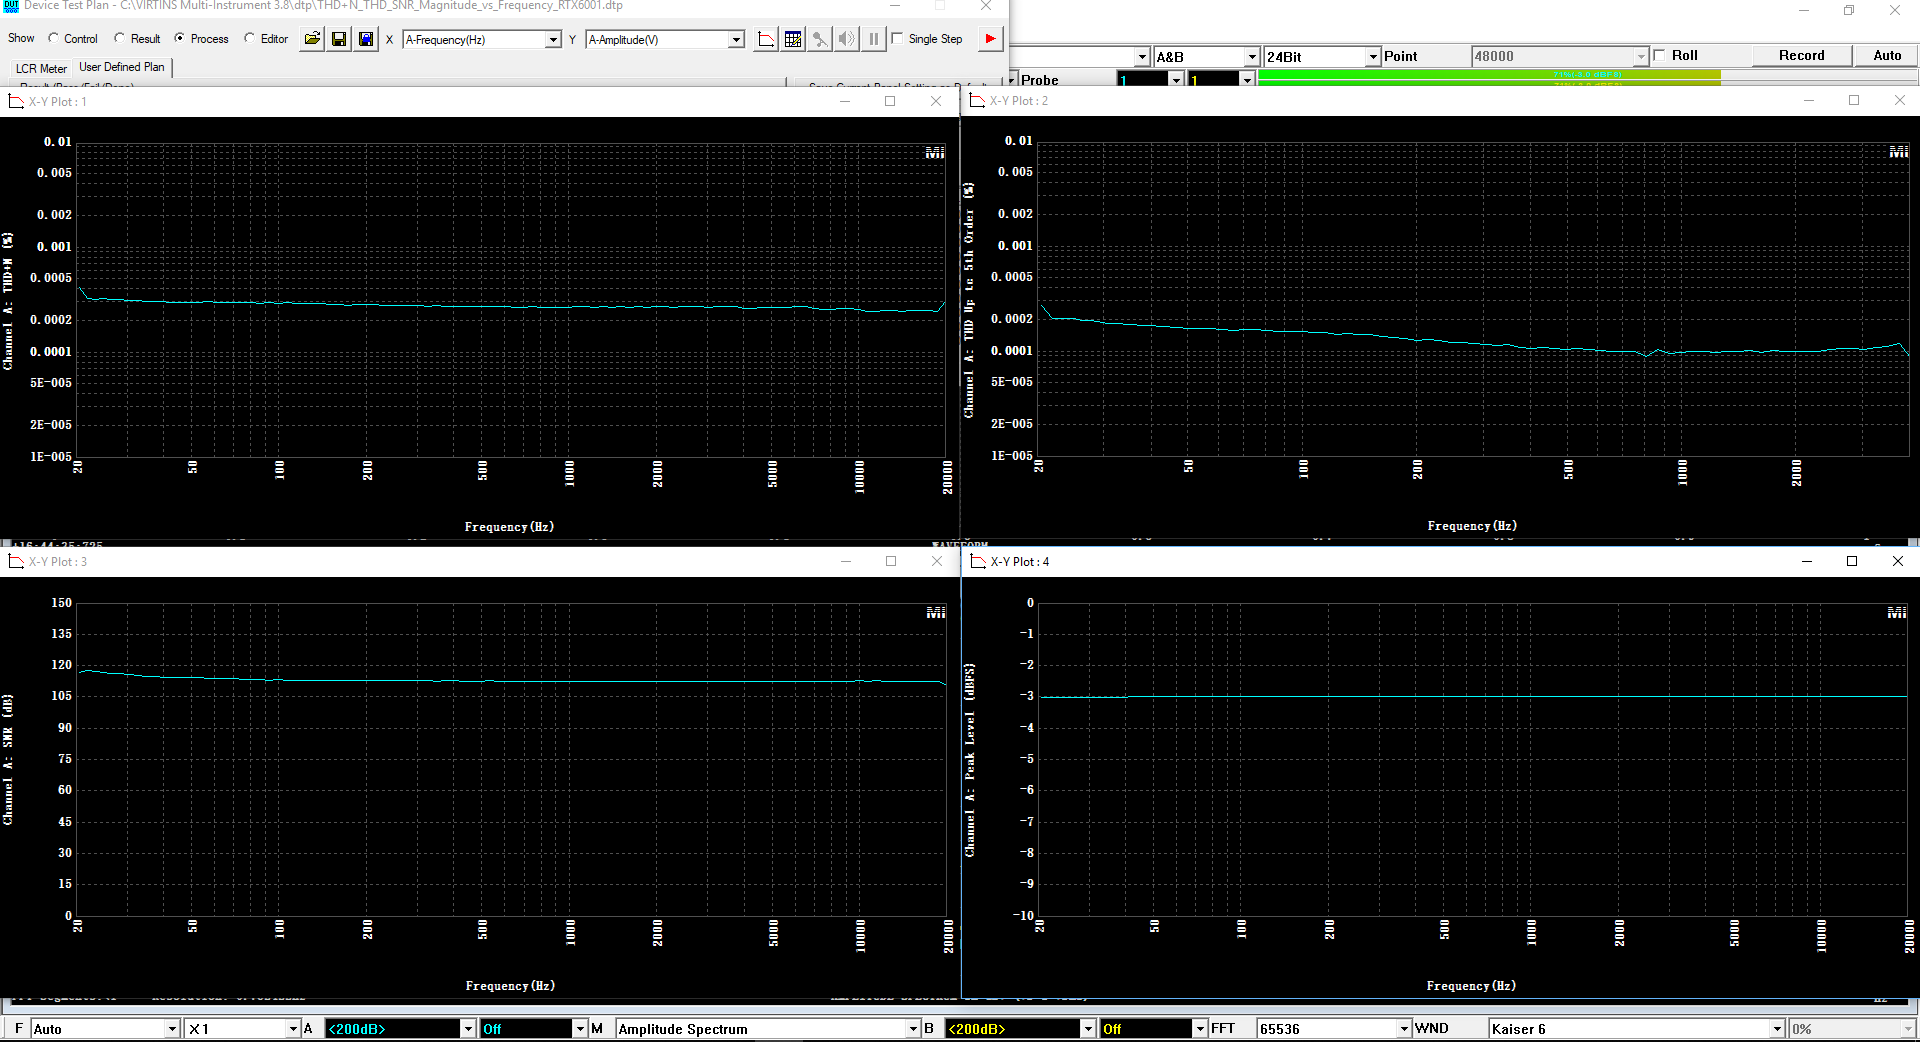This screenshot has height=1042, width=1920.
Task: Maximize the X-Y Plot 2 window
Action: point(1854,100)
